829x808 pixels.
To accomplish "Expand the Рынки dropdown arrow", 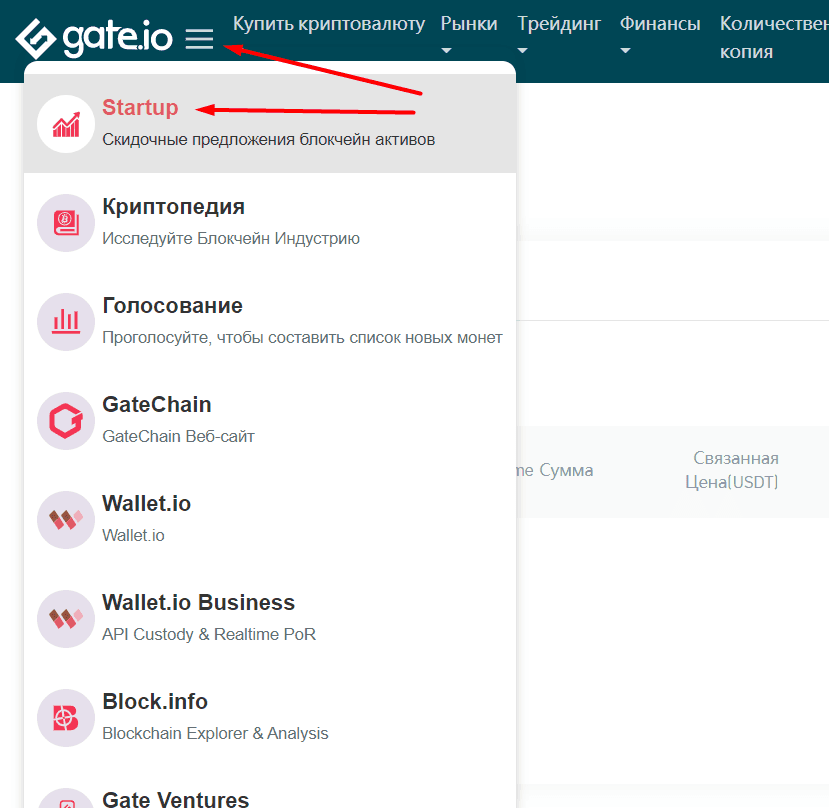I will [x=447, y=51].
